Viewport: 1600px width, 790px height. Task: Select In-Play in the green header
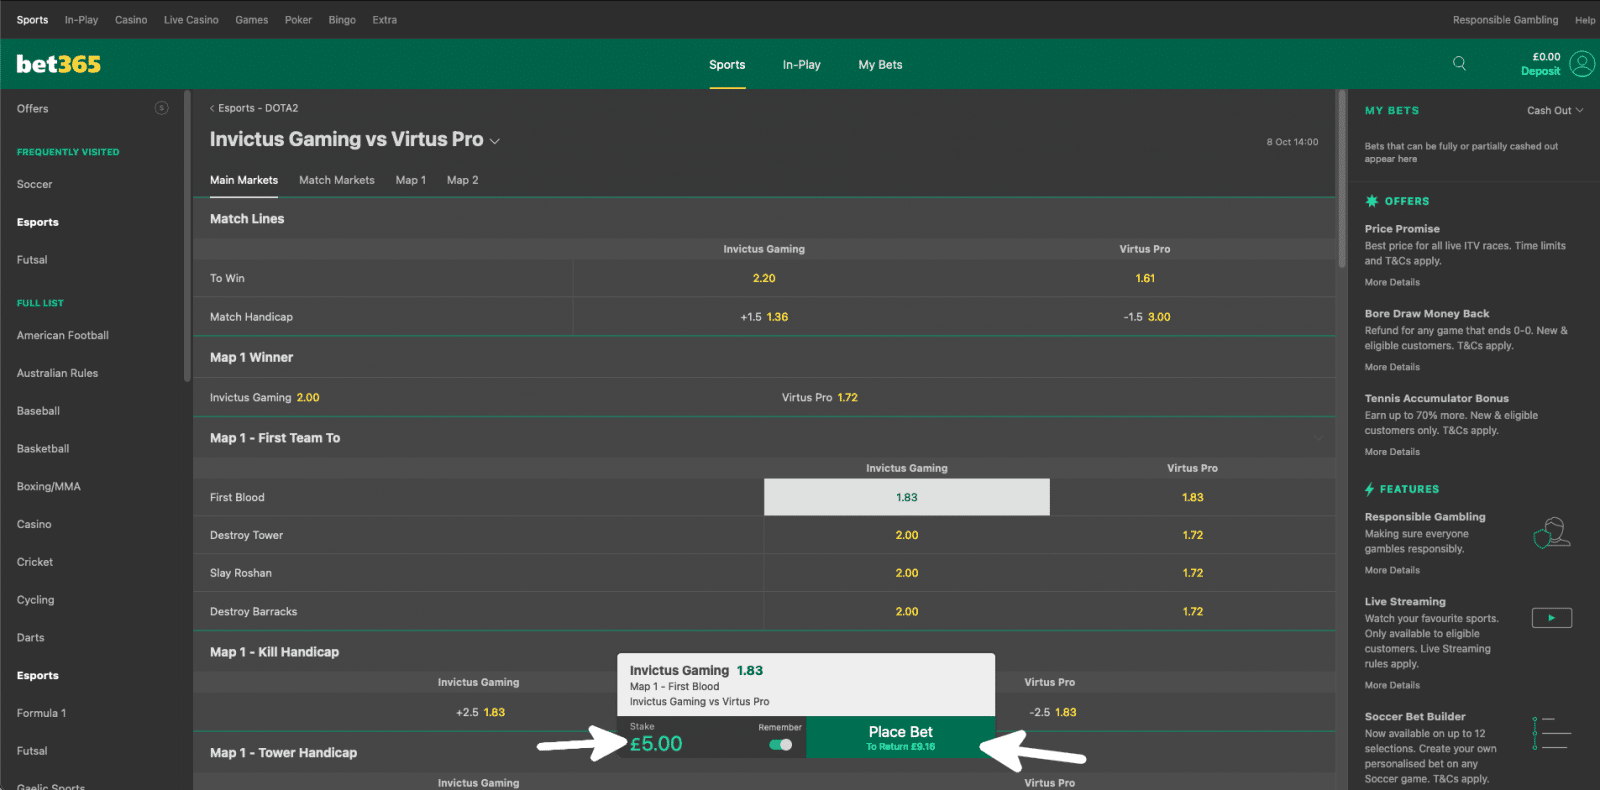[x=802, y=64]
